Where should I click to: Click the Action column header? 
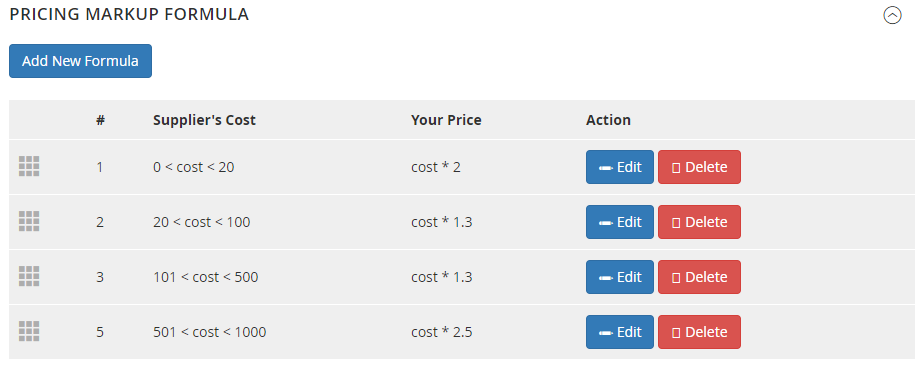pos(608,120)
